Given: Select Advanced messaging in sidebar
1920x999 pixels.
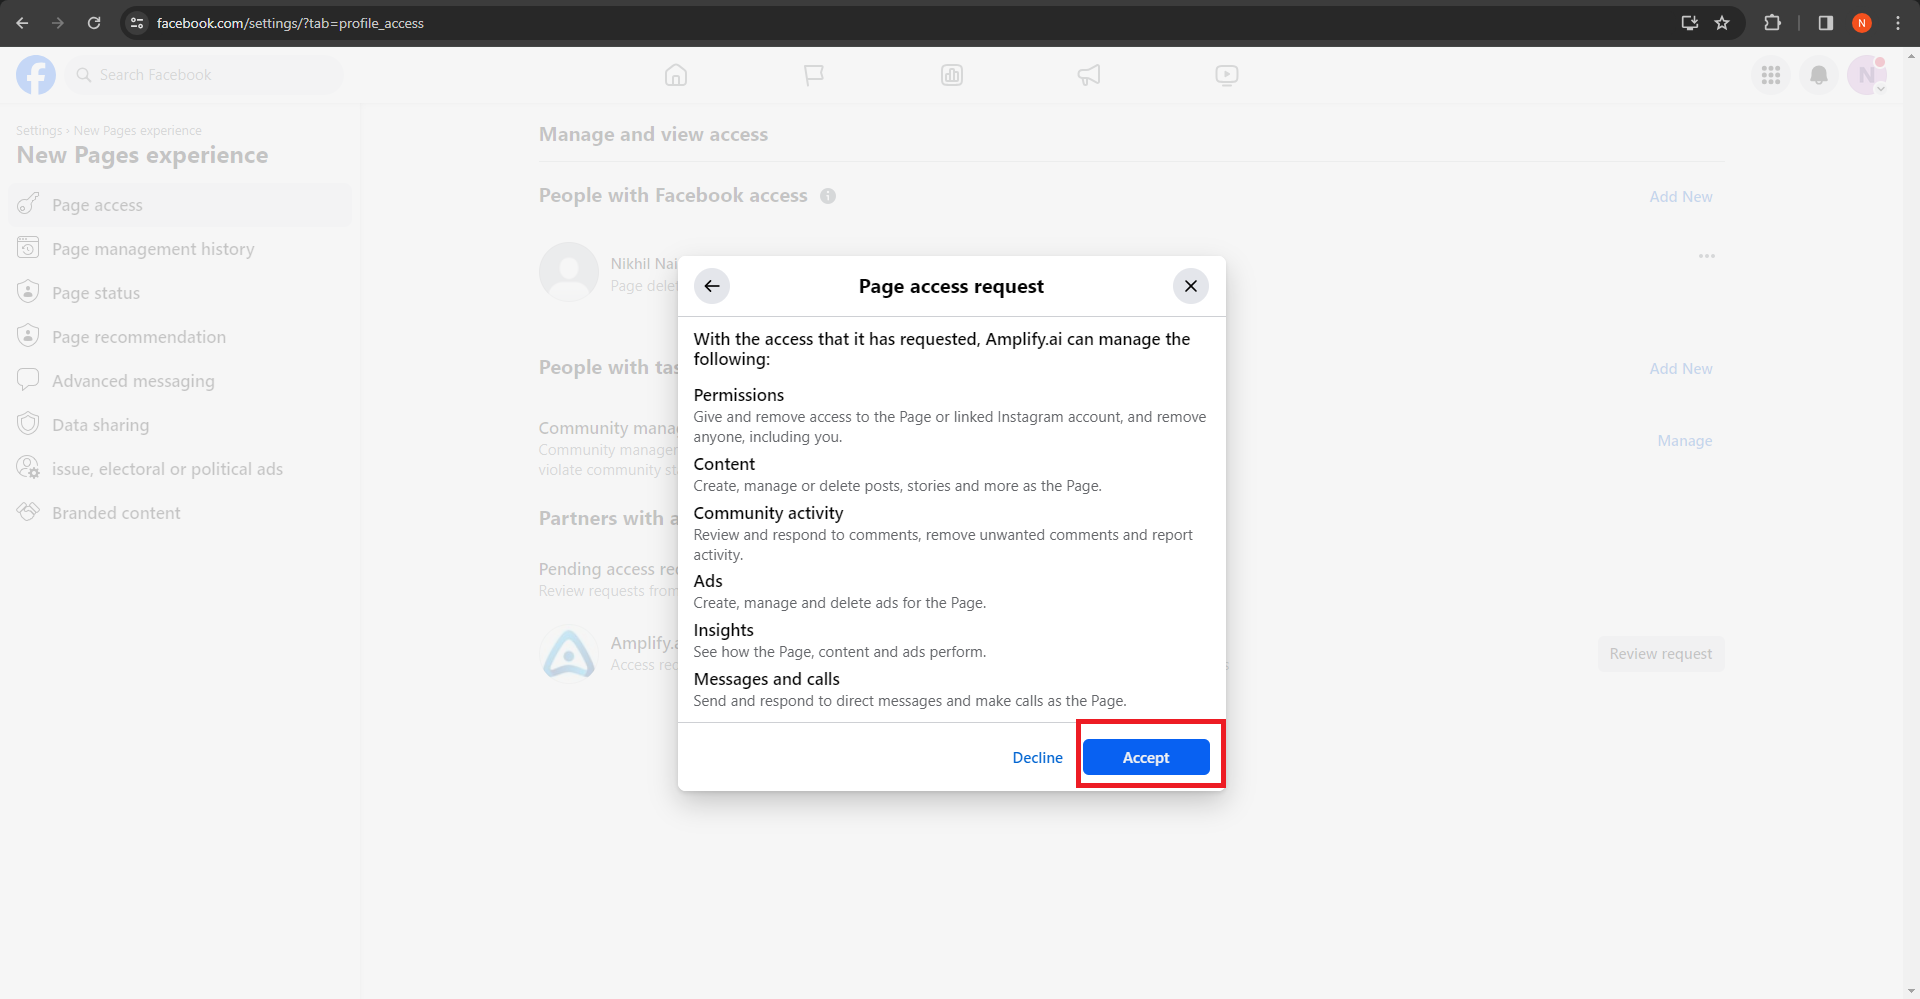Looking at the screenshot, I should coord(180,381).
